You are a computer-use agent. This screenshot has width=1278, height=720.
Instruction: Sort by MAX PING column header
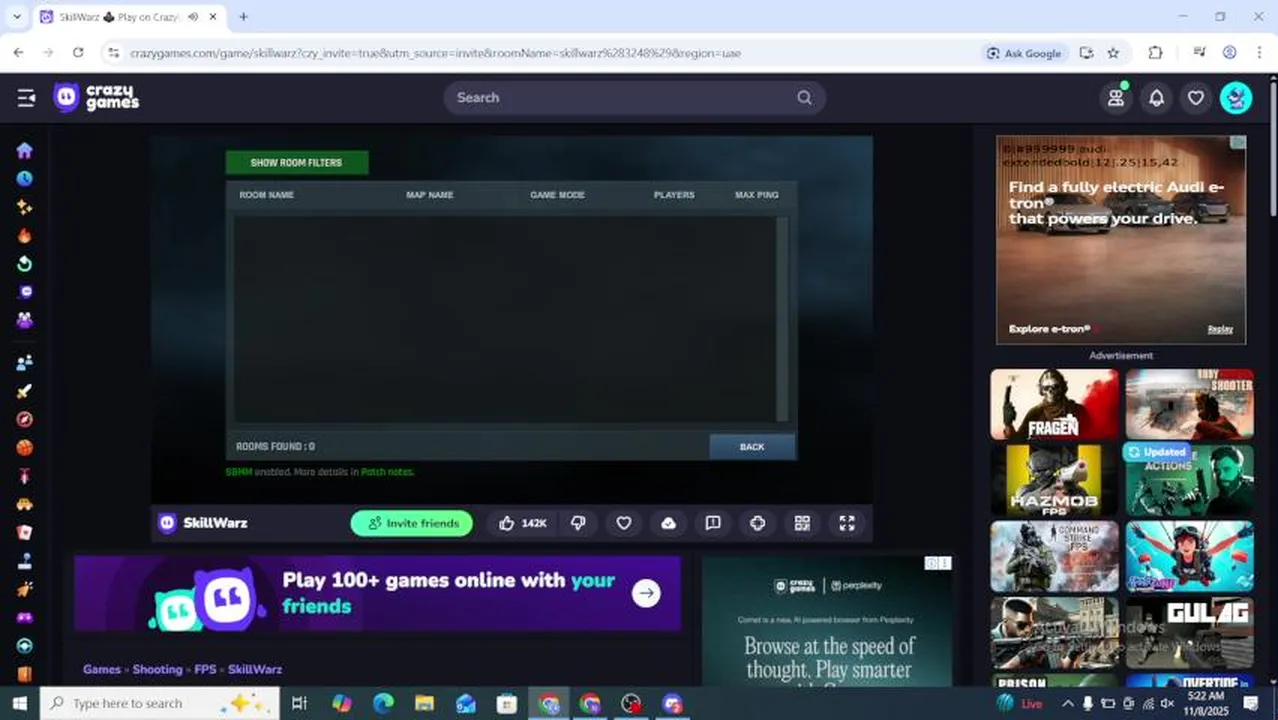[x=757, y=195]
